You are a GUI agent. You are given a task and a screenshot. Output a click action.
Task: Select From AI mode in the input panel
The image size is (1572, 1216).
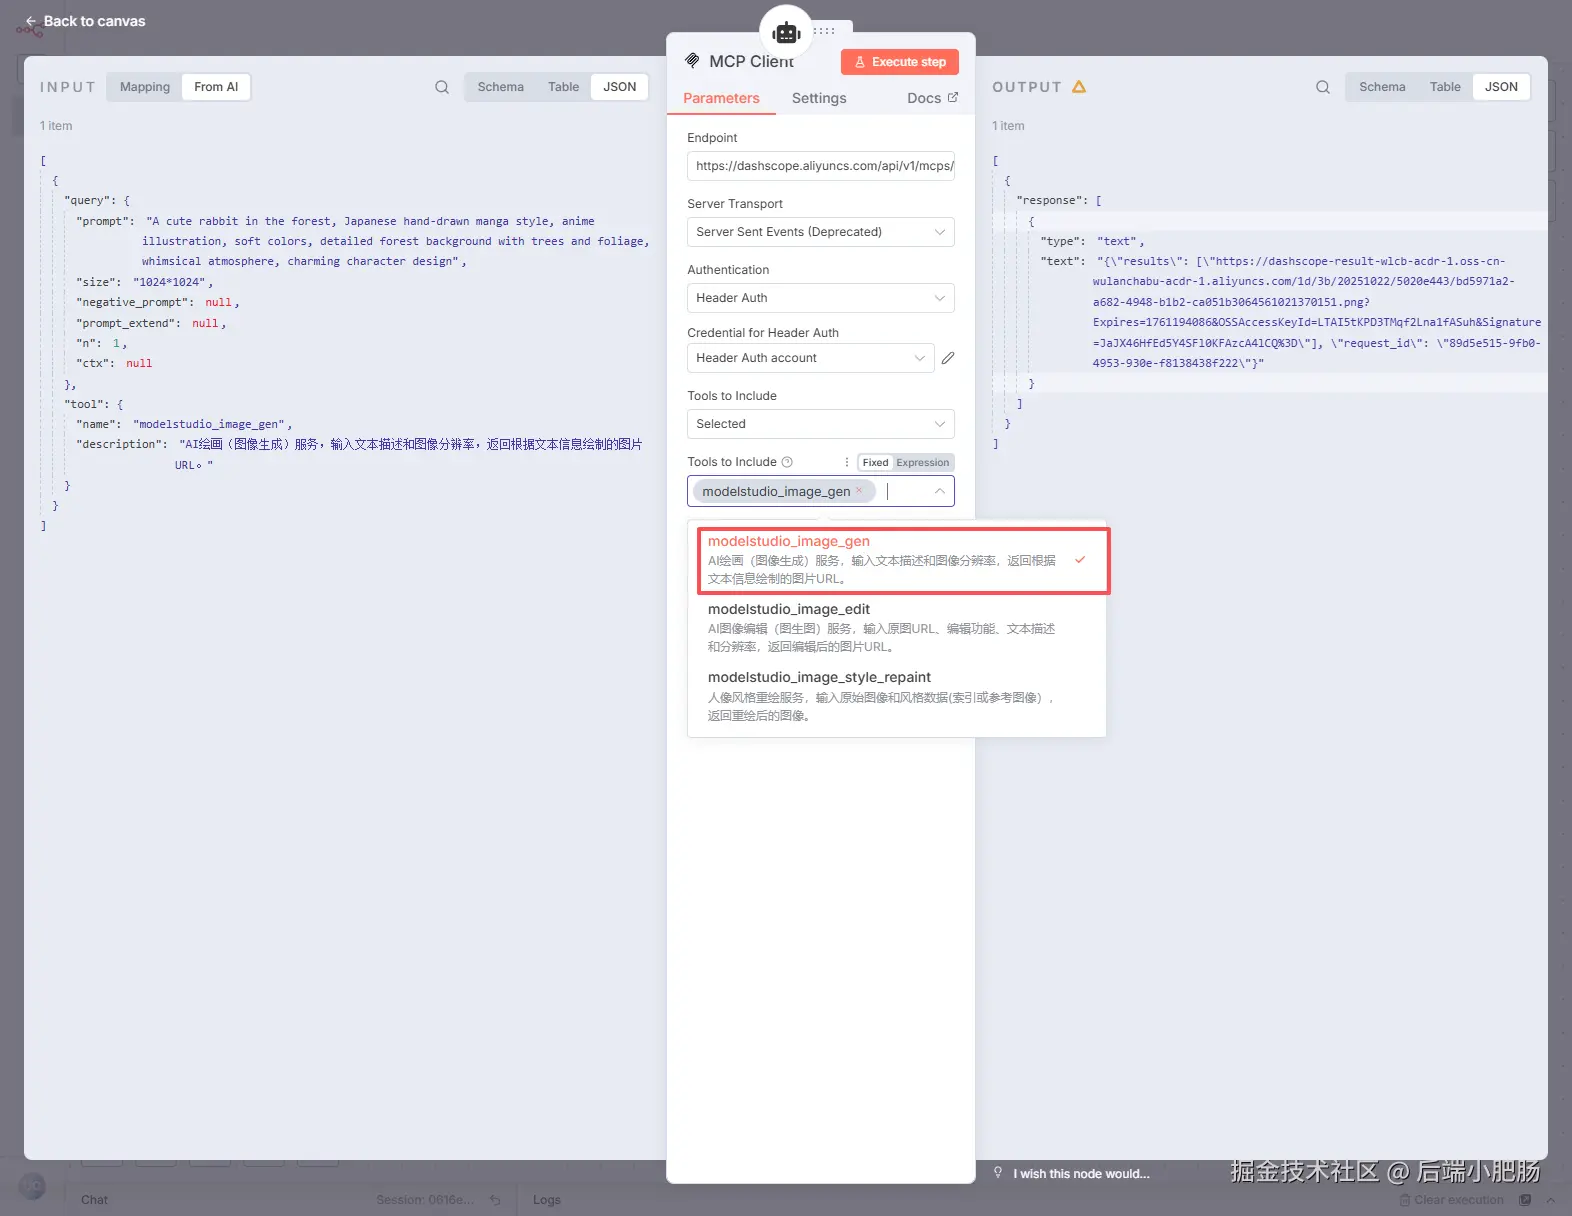216,87
